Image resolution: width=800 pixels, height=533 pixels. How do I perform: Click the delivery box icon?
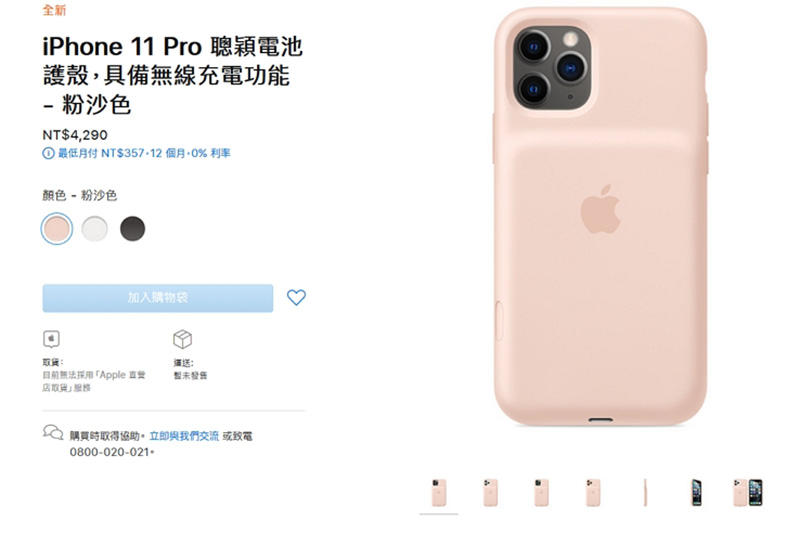(183, 339)
